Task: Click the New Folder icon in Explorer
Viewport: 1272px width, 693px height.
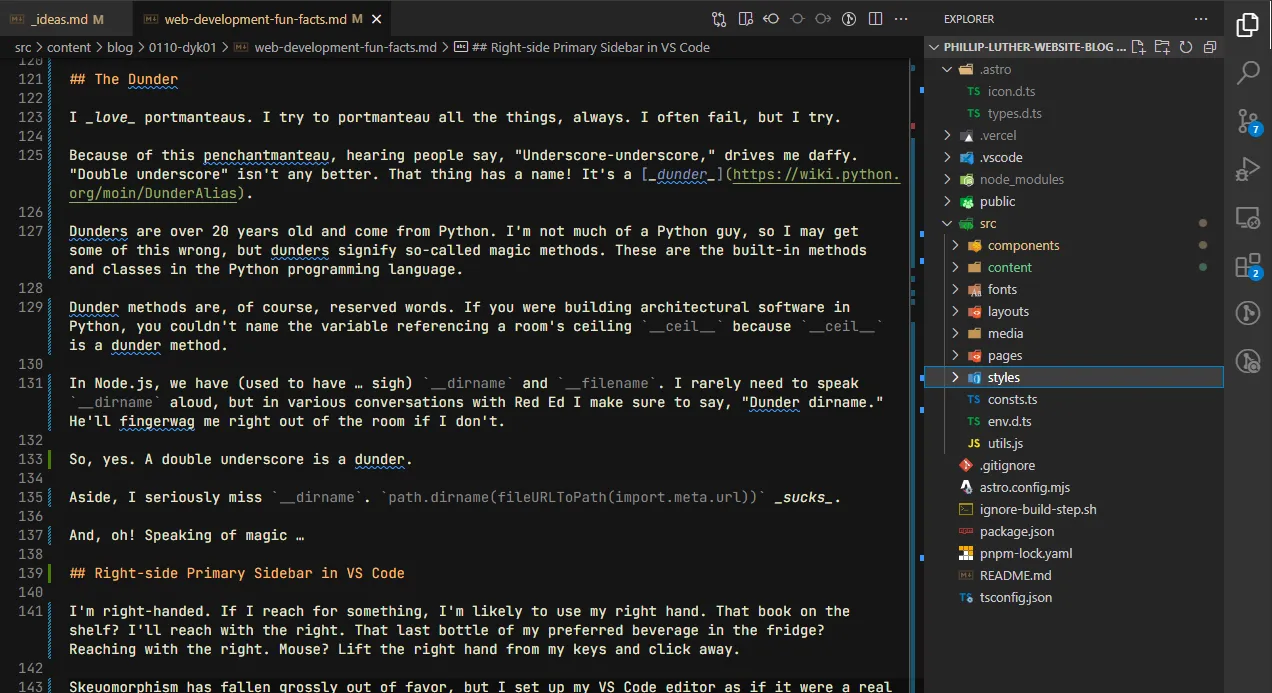Action: pyautogui.click(x=1162, y=47)
